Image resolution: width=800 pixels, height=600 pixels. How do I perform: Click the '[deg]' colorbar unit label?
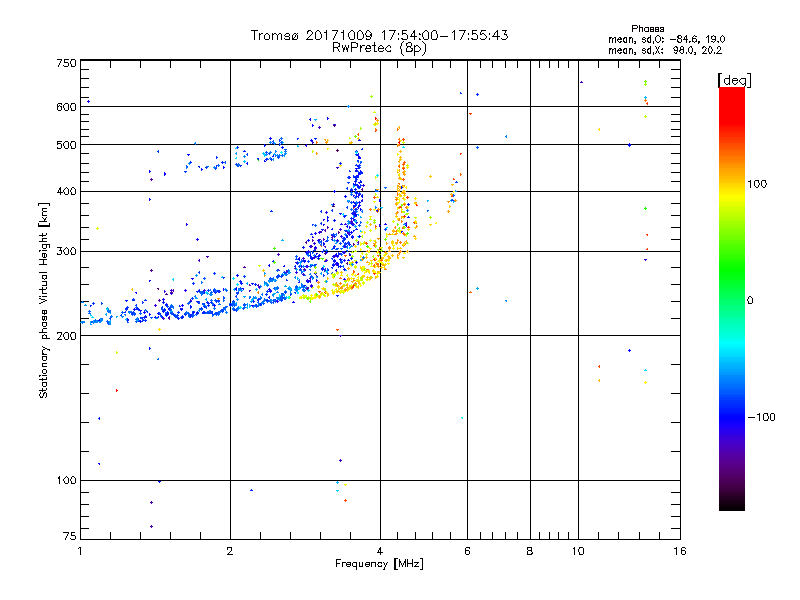pos(734,80)
